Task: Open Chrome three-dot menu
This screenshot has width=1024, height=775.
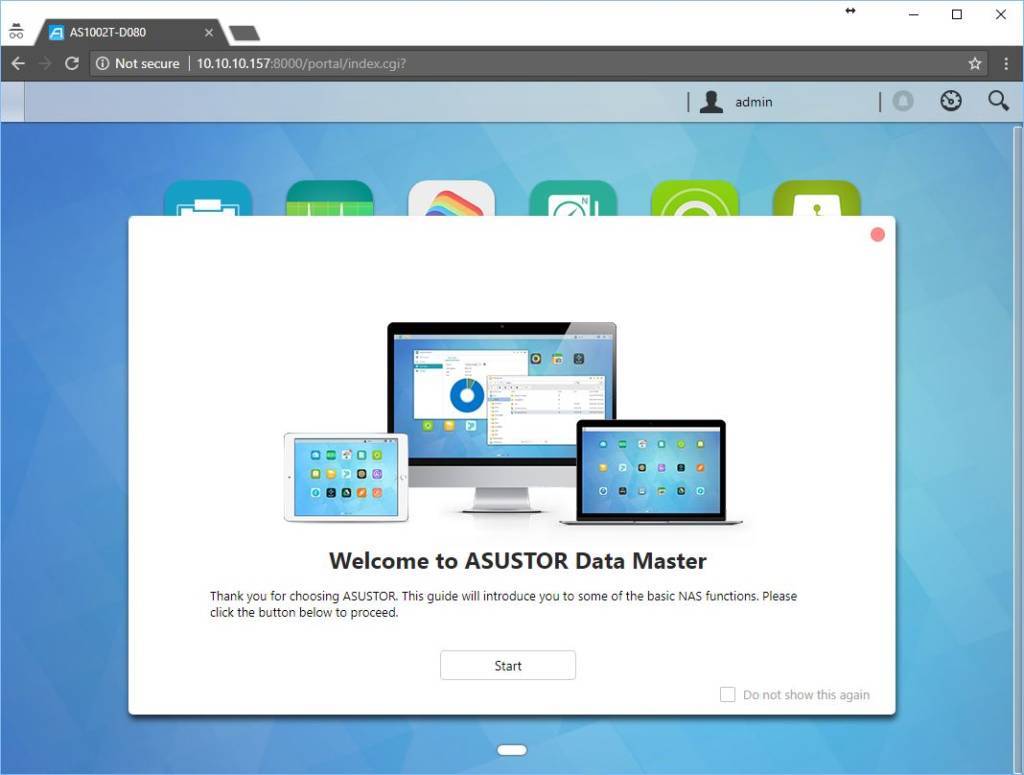Action: [1006, 63]
